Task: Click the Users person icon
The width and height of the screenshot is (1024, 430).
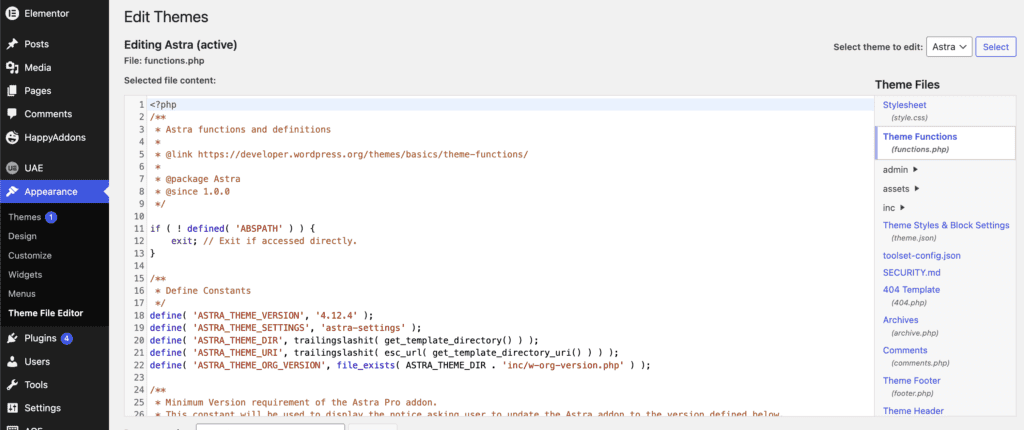Action: 12,361
